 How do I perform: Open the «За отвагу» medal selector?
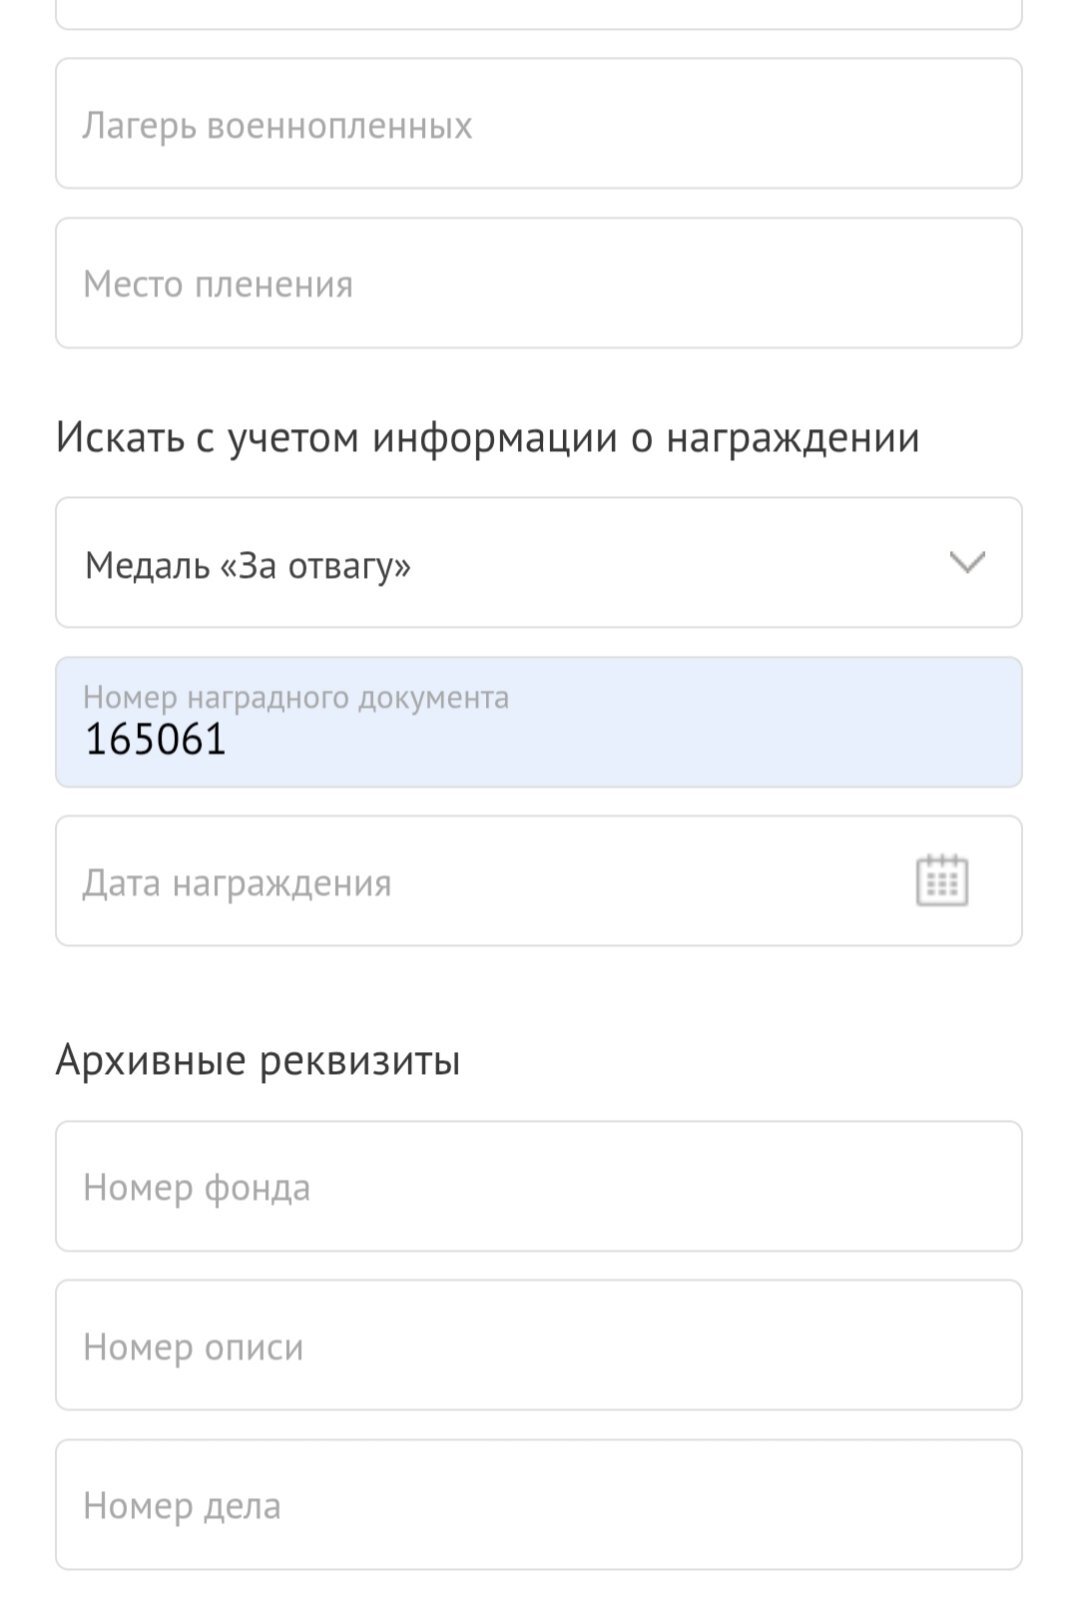[538, 563]
